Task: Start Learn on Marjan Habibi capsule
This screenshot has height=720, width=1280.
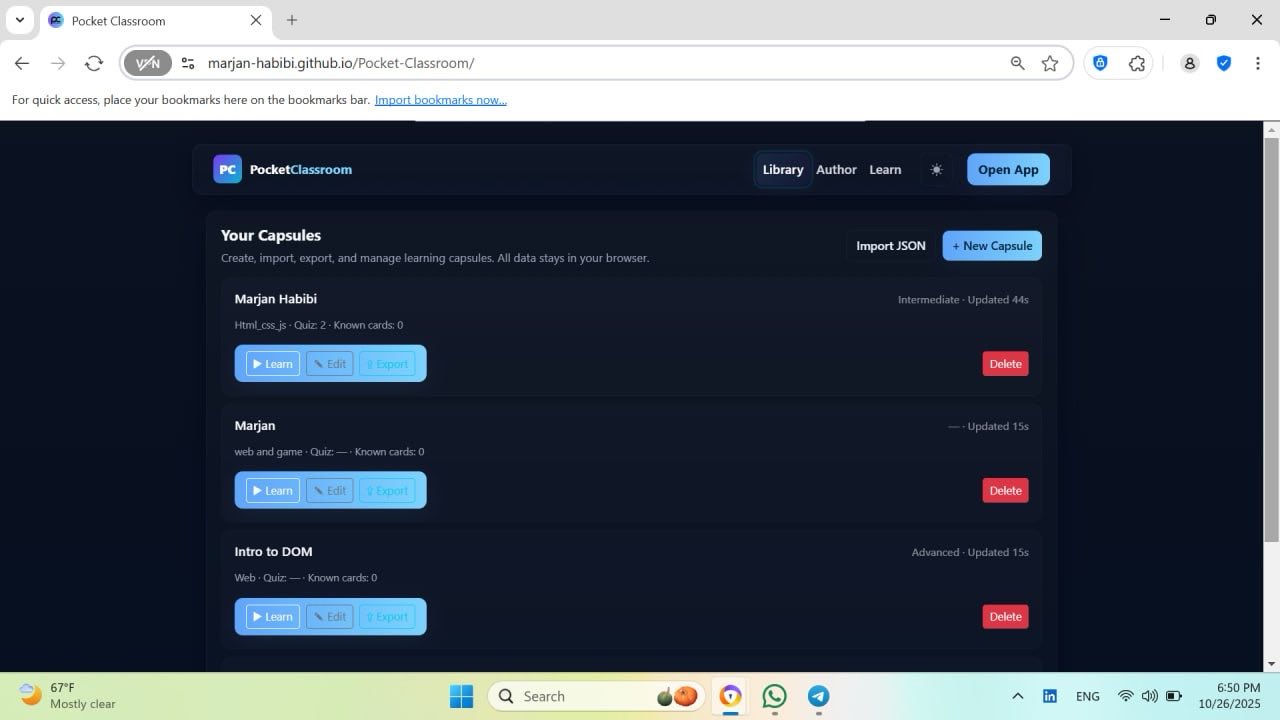Action: click(273, 364)
